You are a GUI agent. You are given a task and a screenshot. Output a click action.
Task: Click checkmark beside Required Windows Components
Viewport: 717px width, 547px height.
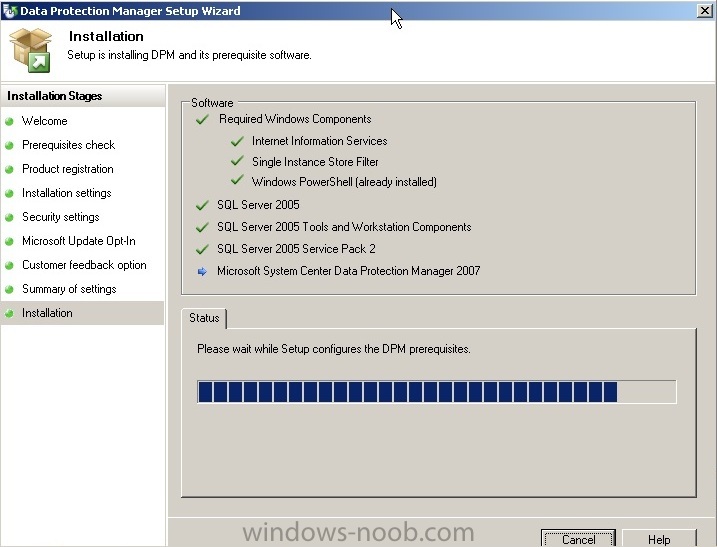coord(202,119)
